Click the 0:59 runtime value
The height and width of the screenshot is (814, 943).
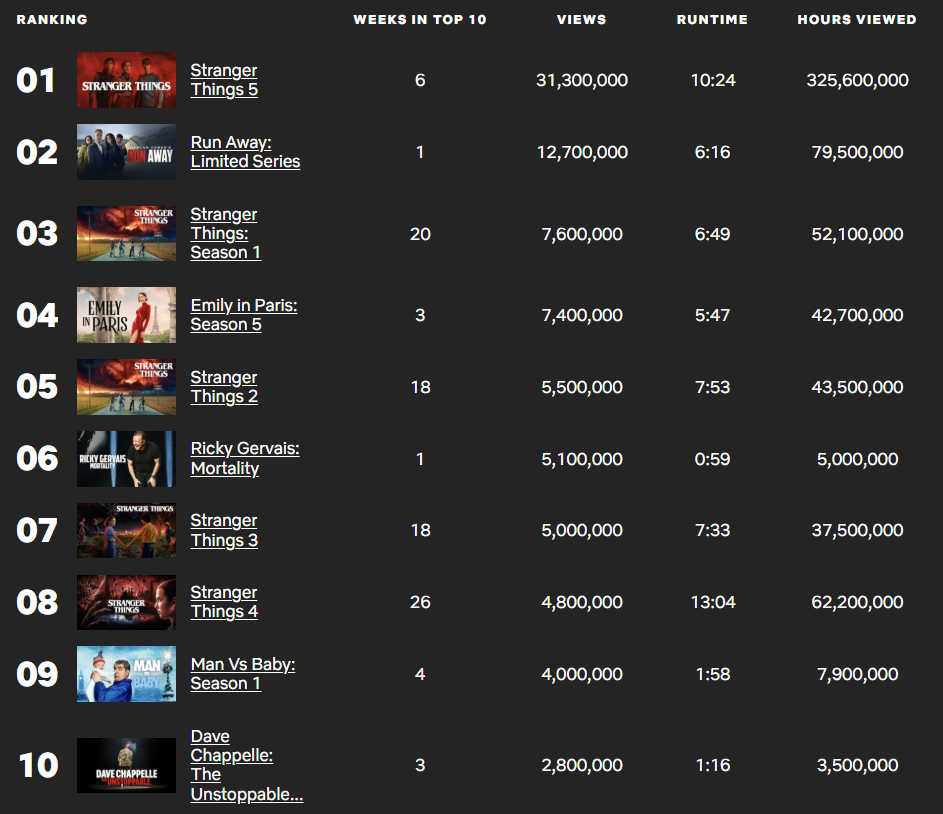click(x=713, y=459)
